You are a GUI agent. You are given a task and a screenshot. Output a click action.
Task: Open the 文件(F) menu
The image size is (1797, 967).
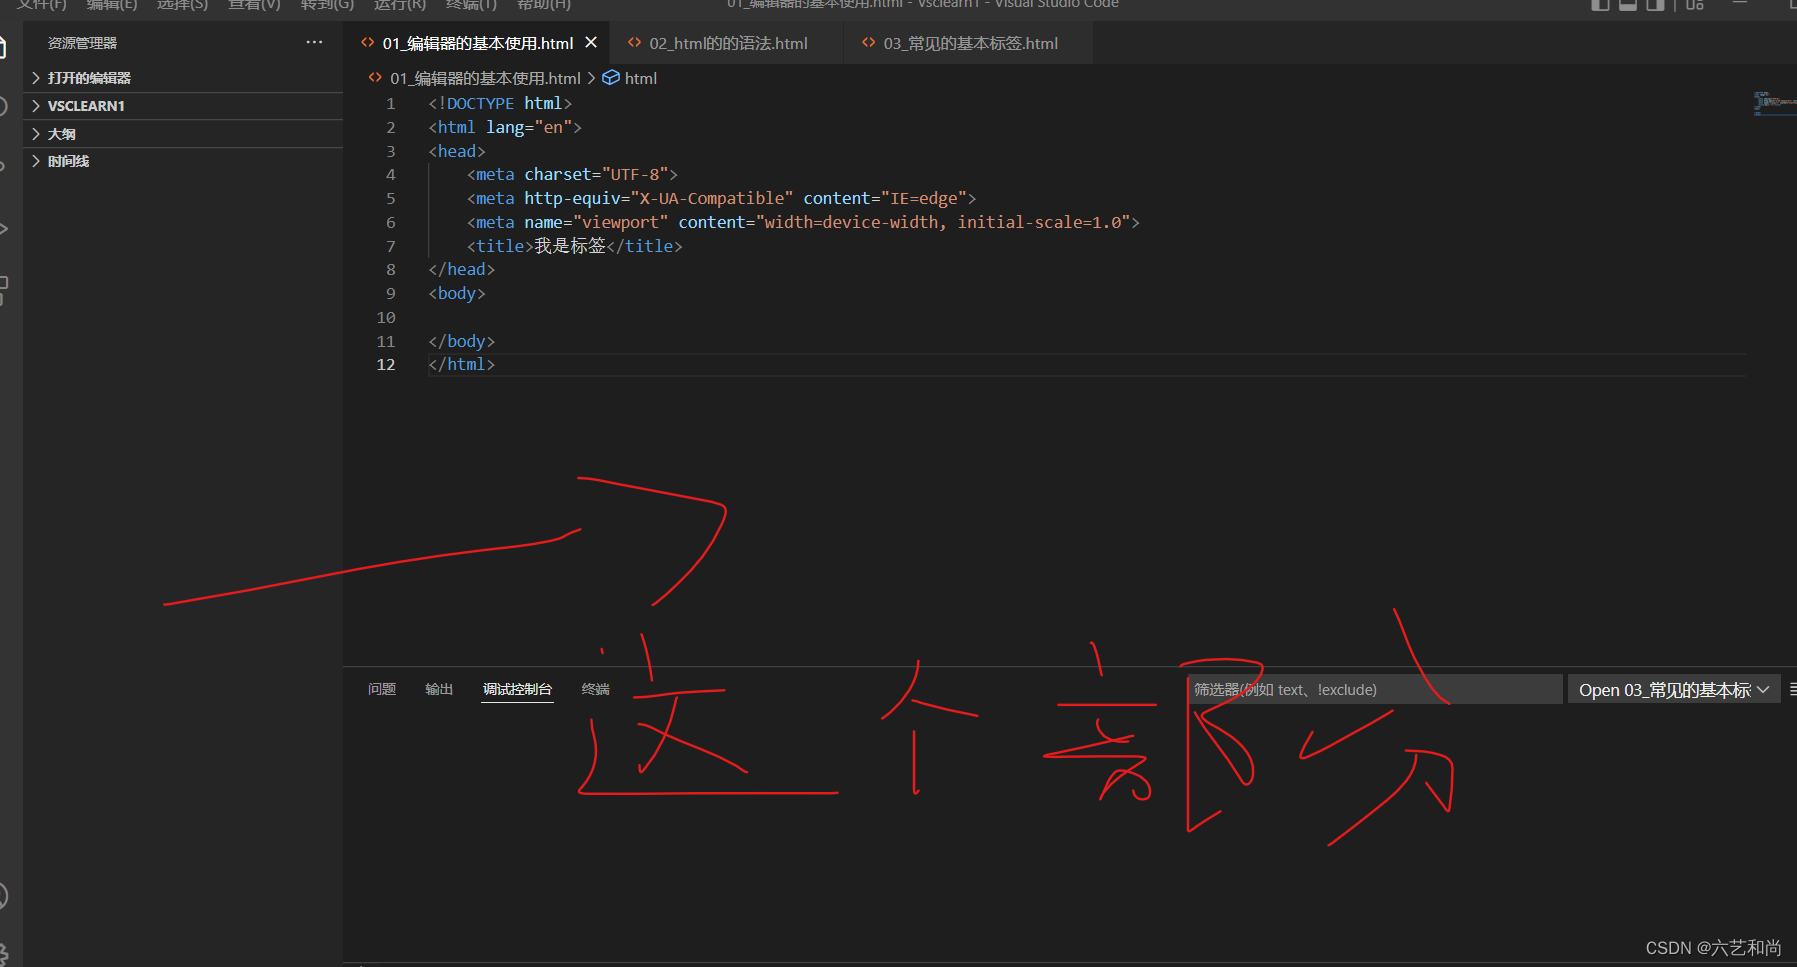41,4
